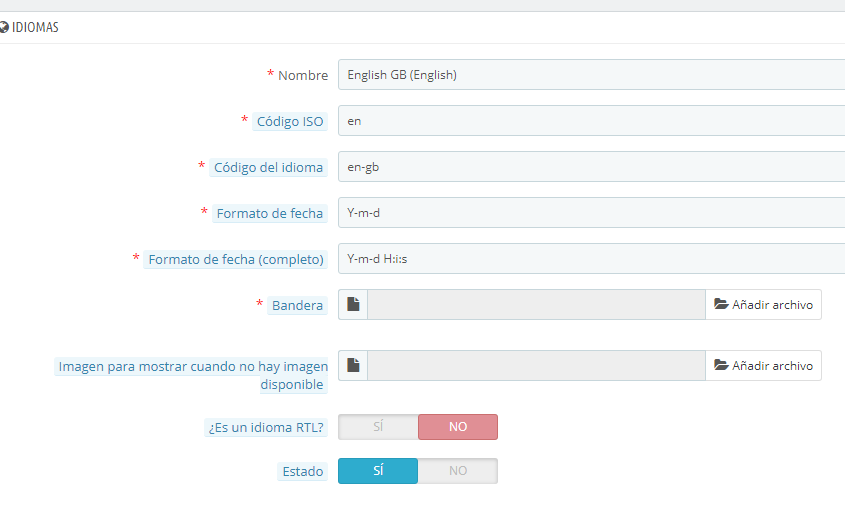Disable Estado with NO
The height and width of the screenshot is (514, 845).
click(457, 471)
